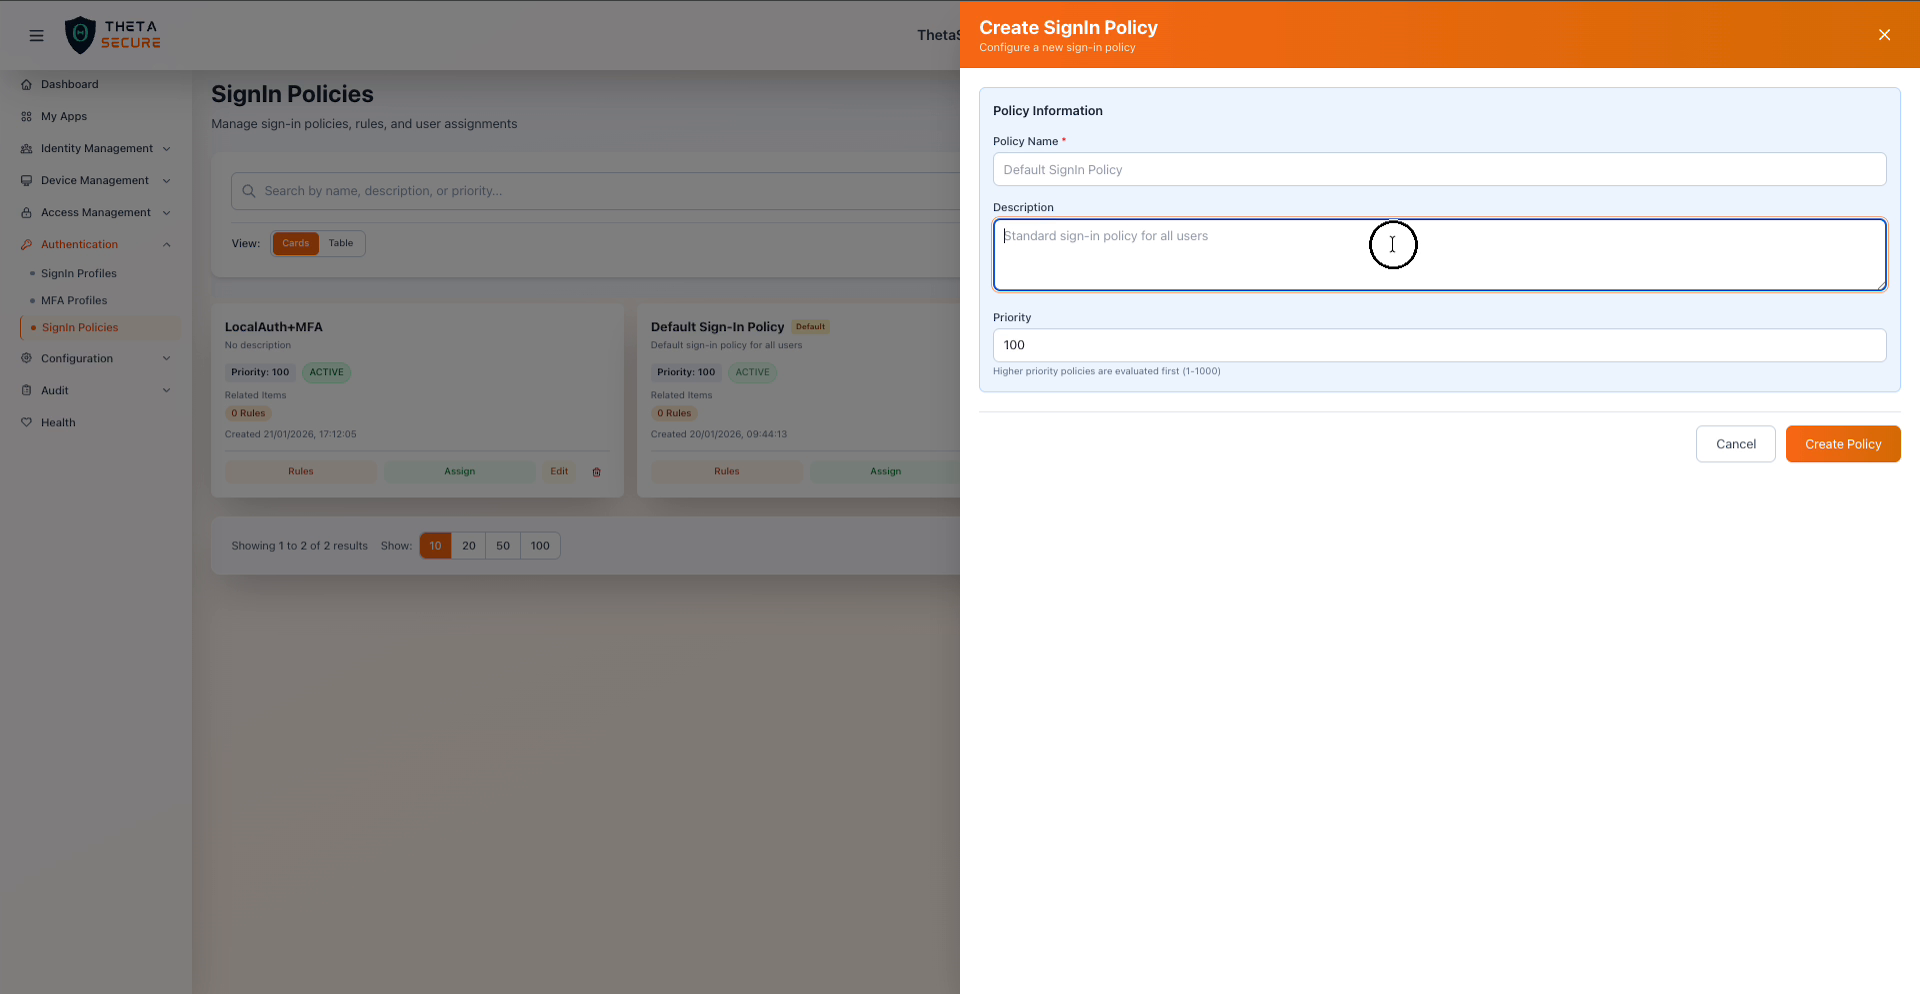This screenshot has width=1920, height=994.
Task: Select MFA Profiles in the sidebar
Action: [x=74, y=300]
